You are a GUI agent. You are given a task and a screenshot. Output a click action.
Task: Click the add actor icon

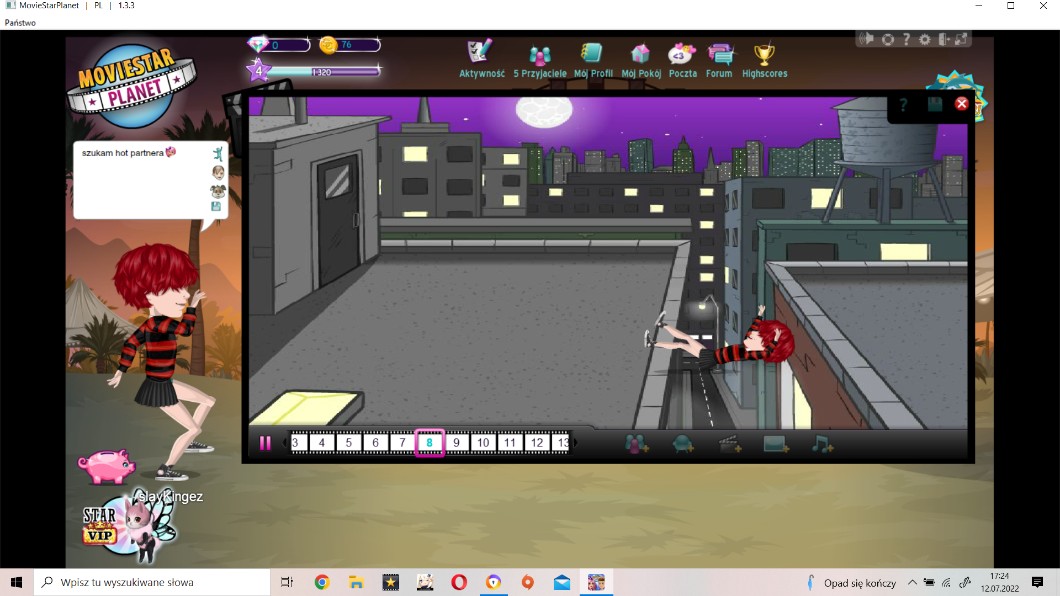[x=637, y=444]
